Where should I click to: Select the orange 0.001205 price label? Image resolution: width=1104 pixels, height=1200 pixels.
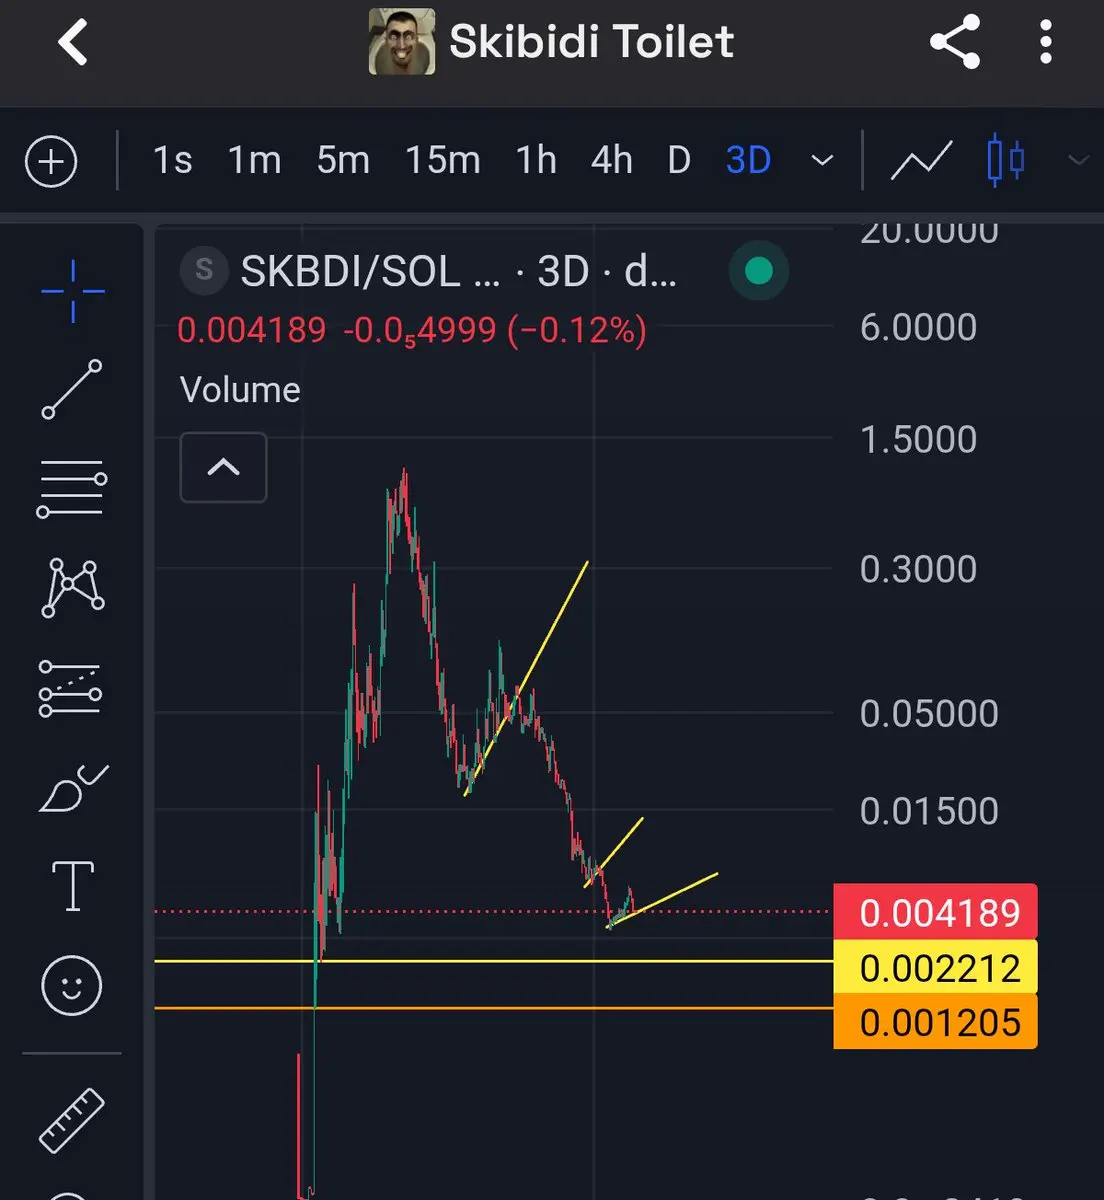935,1022
